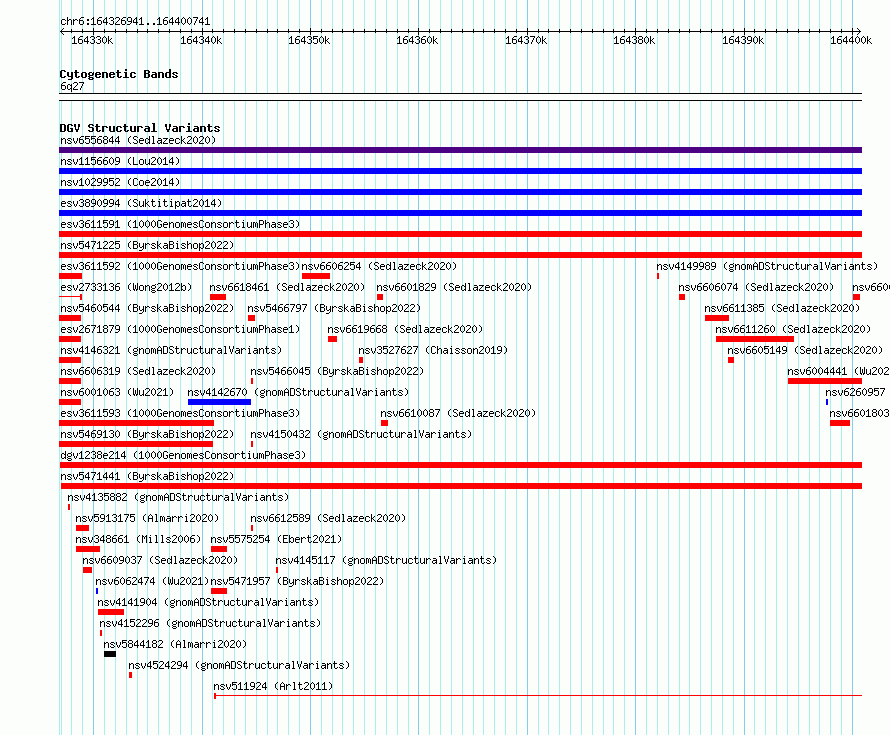Click nsv511924 (Arlt2011) label
Screen dimensions: 890x735
(273, 686)
